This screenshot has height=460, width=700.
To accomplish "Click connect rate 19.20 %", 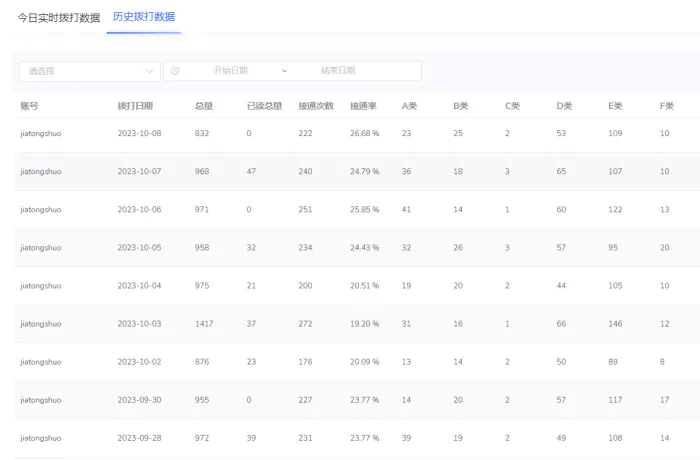I will pyautogui.click(x=365, y=324).
